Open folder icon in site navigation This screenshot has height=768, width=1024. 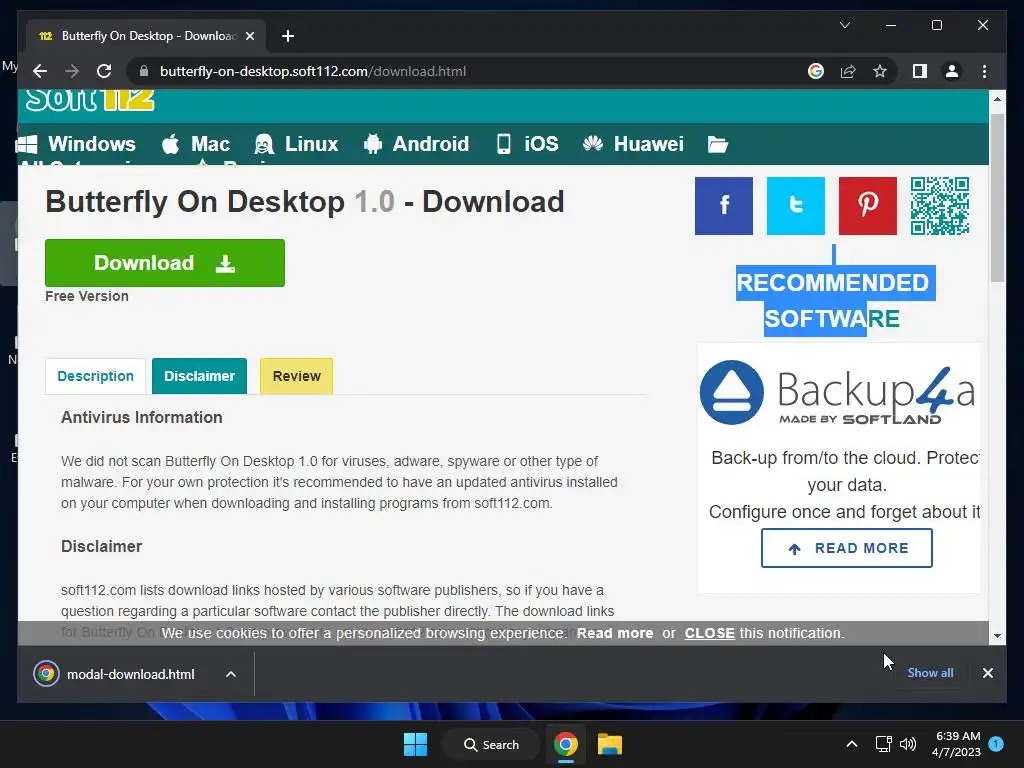[x=718, y=144]
